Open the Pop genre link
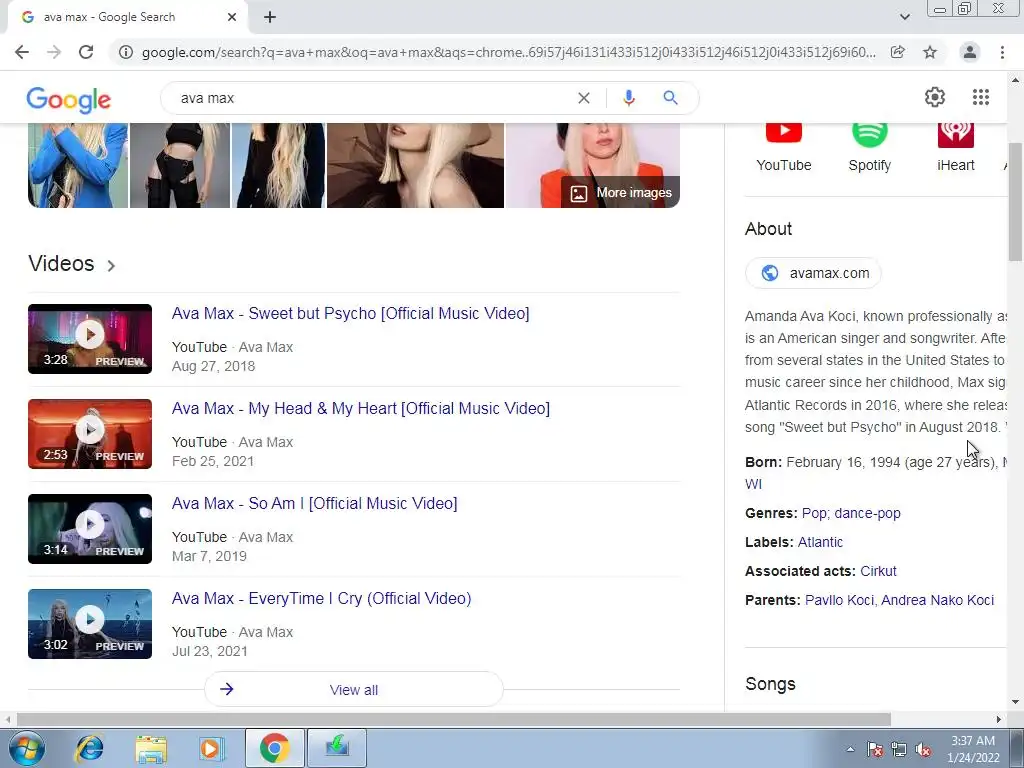This screenshot has height=768, width=1024. tap(814, 513)
